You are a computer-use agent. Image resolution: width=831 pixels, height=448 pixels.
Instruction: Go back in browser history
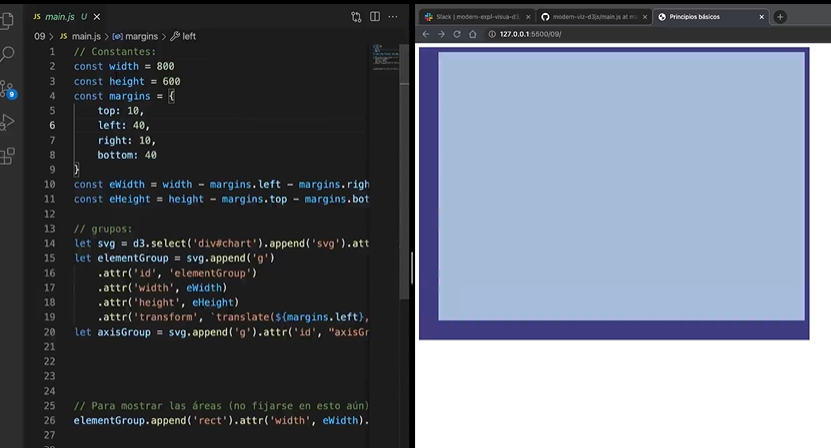pos(426,34)
